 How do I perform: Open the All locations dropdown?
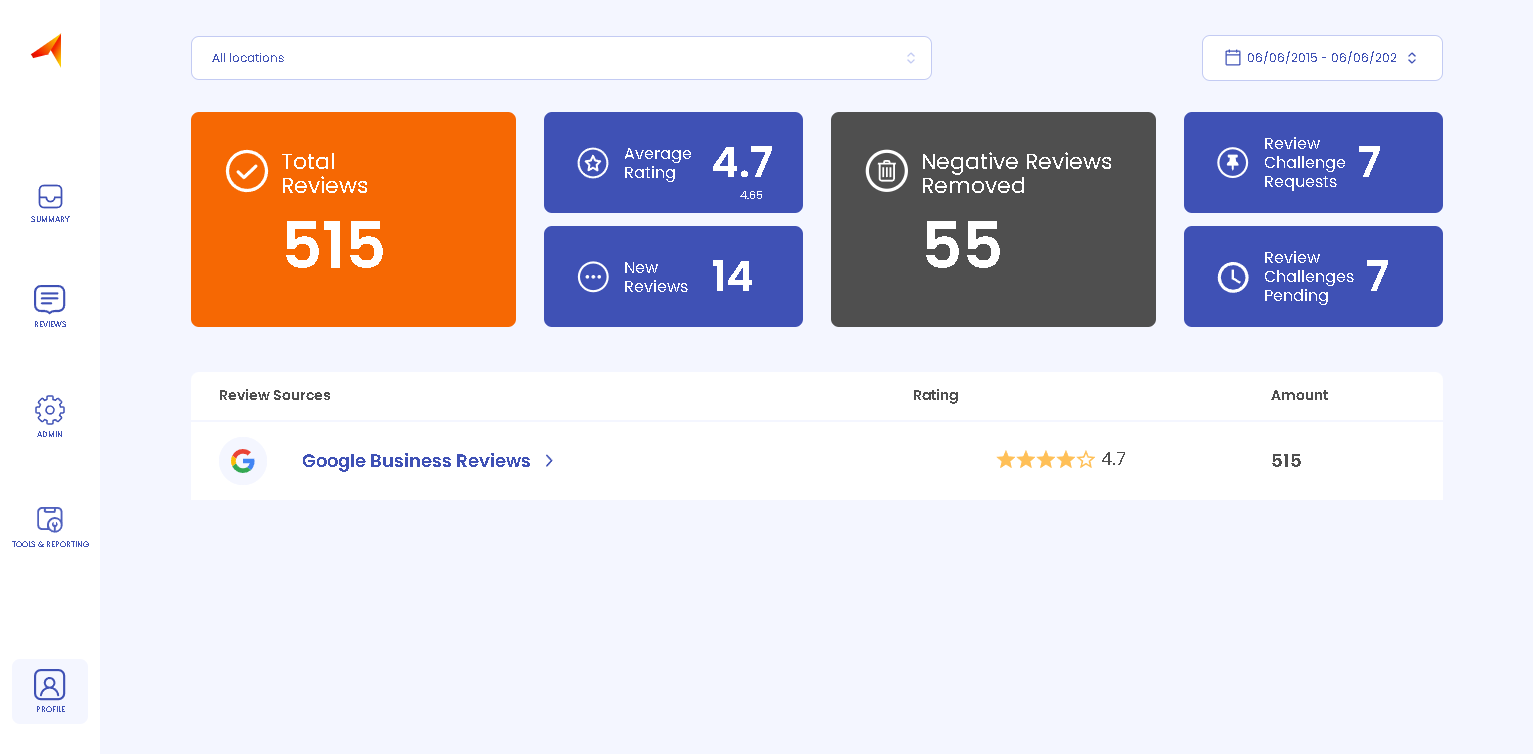point(561,58)
